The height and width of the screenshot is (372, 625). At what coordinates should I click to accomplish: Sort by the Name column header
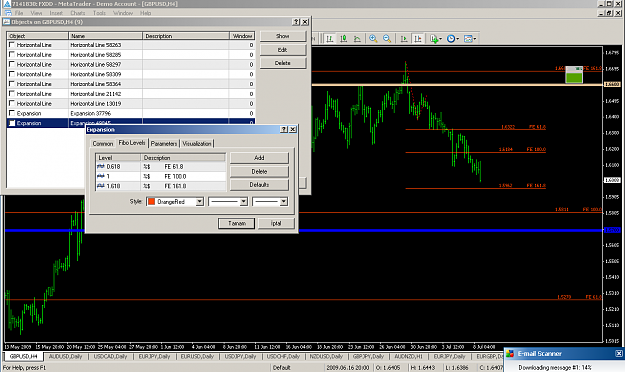point(105,36)
